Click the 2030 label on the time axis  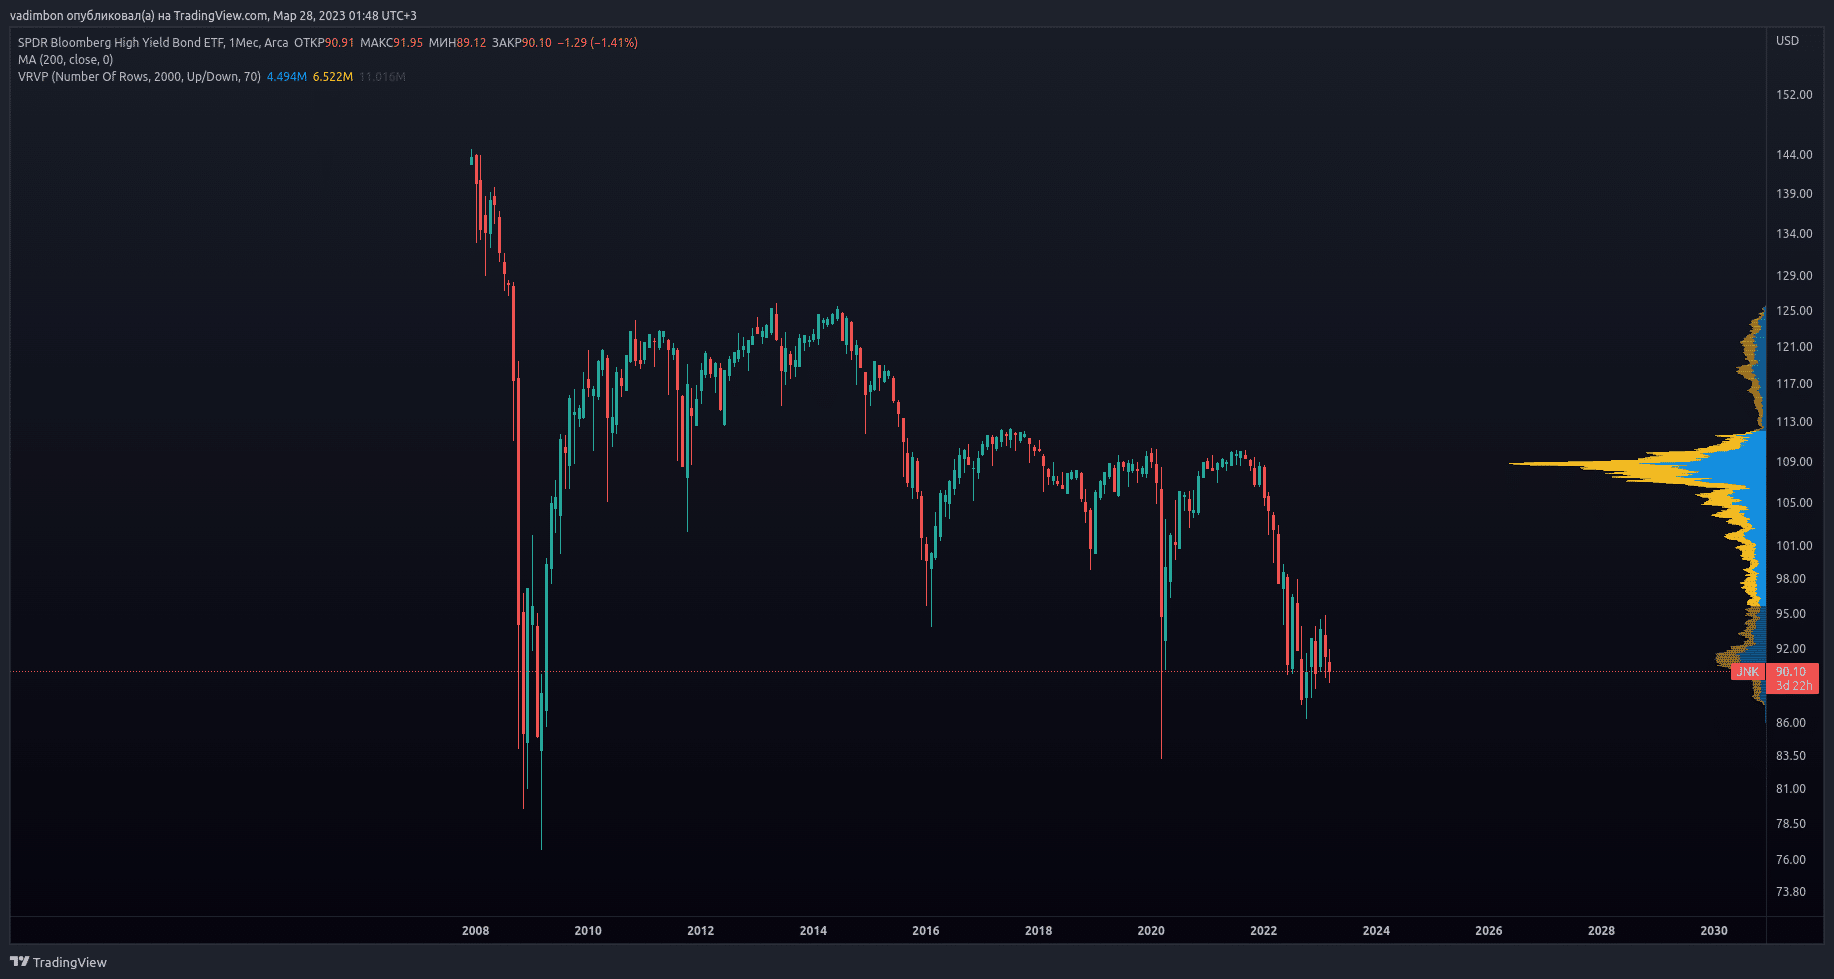tap(1713, 931)
